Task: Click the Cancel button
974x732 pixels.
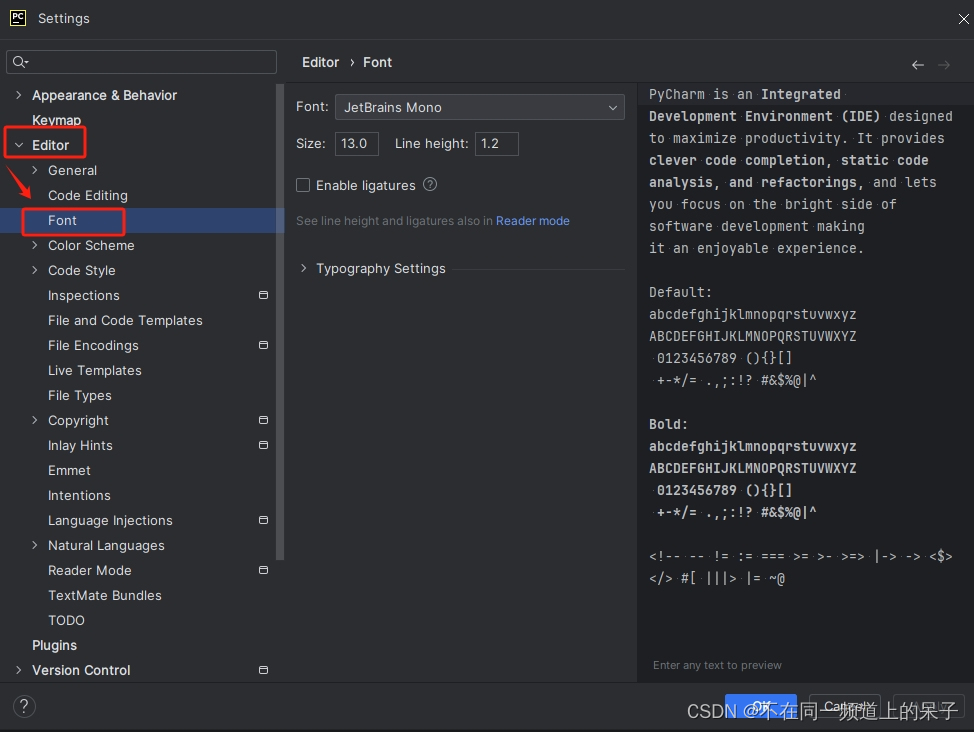Action: pyautogui.click(x=844, y=706)
